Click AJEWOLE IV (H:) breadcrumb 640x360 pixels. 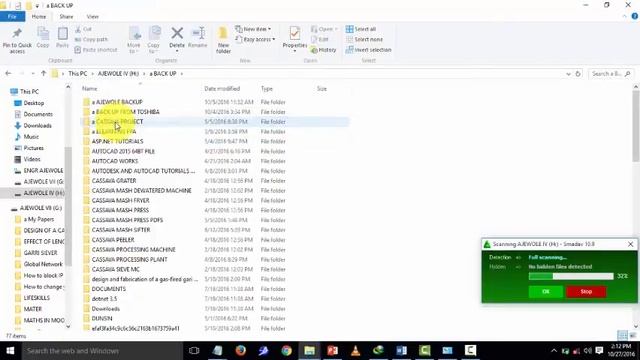coord(118,73)
